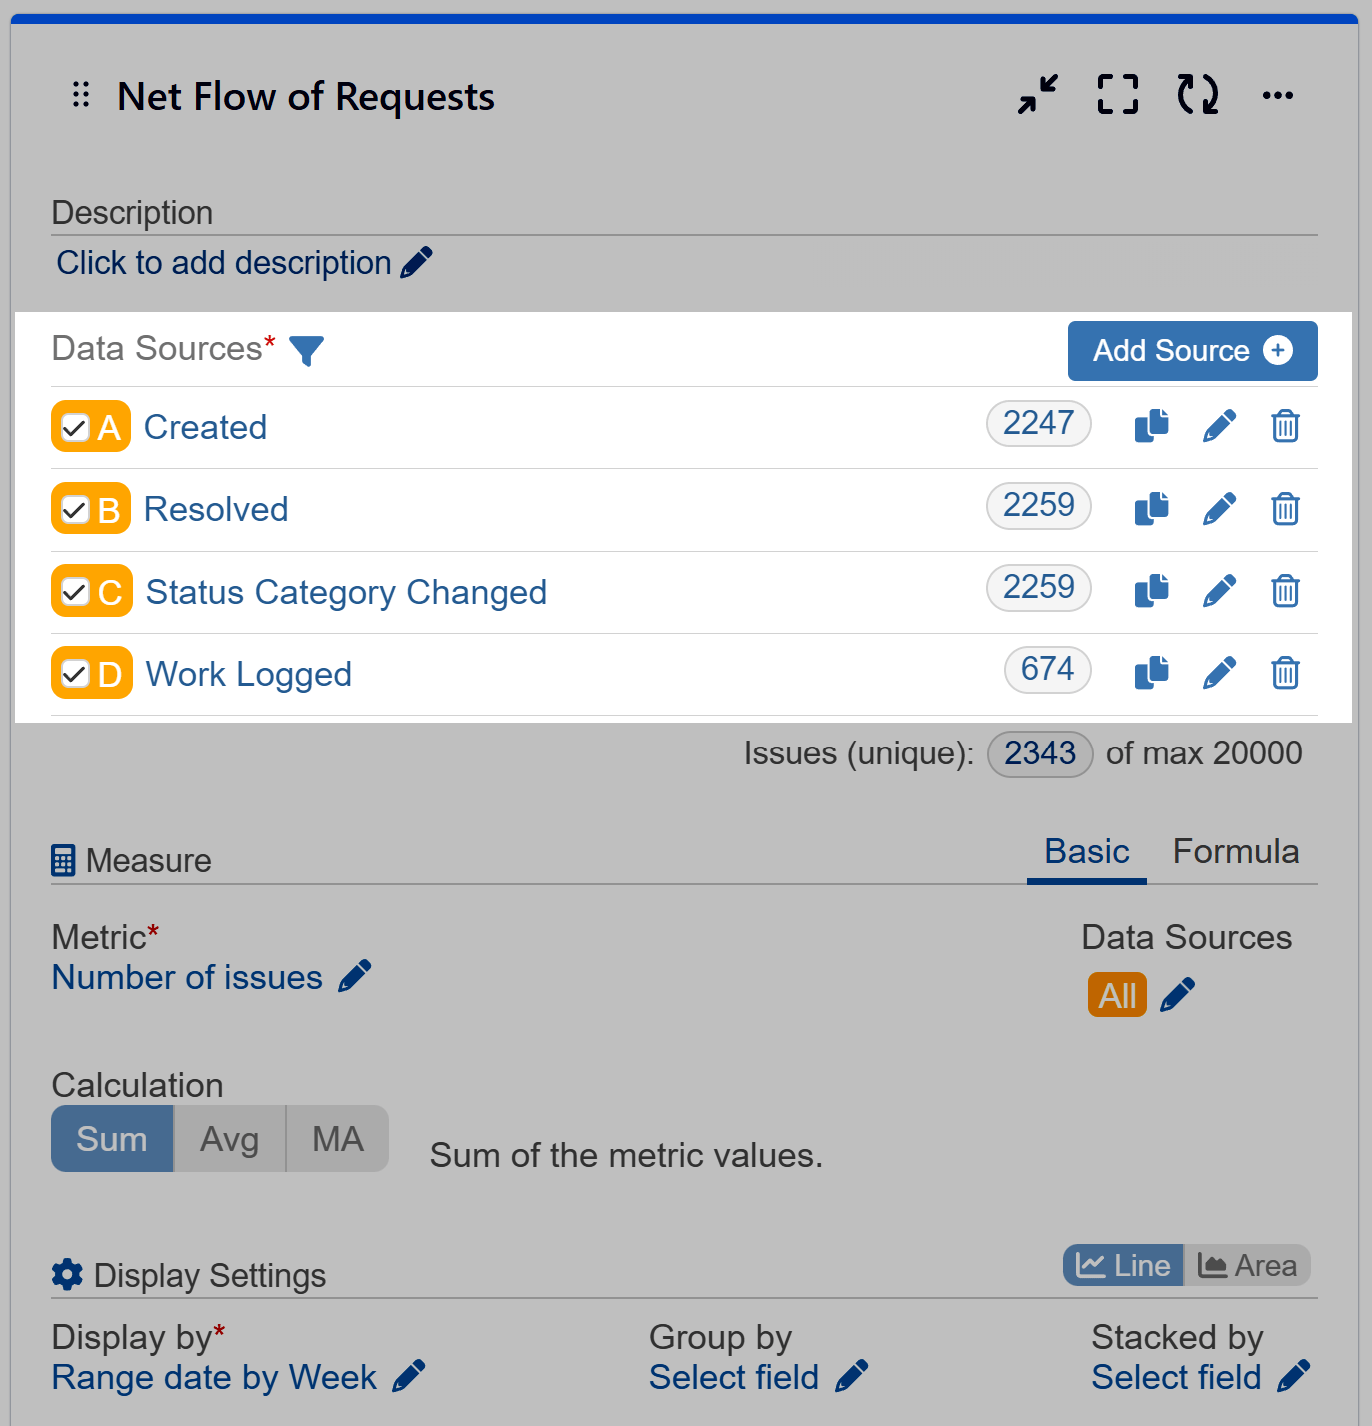Disable data source B Resolved
The height and width of the screenshot is (1426, 1372).
point(74,508)
